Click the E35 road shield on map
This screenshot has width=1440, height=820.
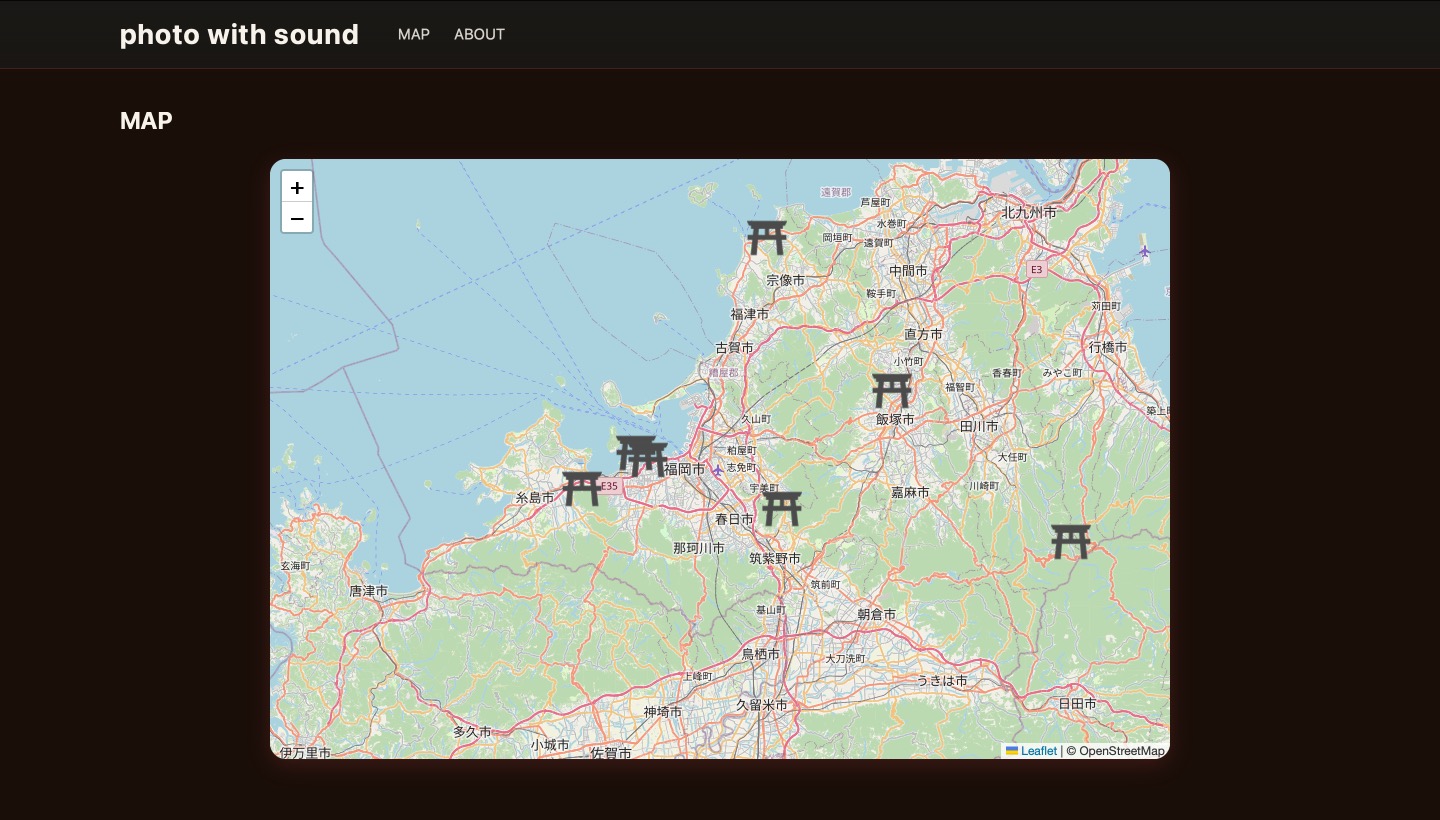609,486
